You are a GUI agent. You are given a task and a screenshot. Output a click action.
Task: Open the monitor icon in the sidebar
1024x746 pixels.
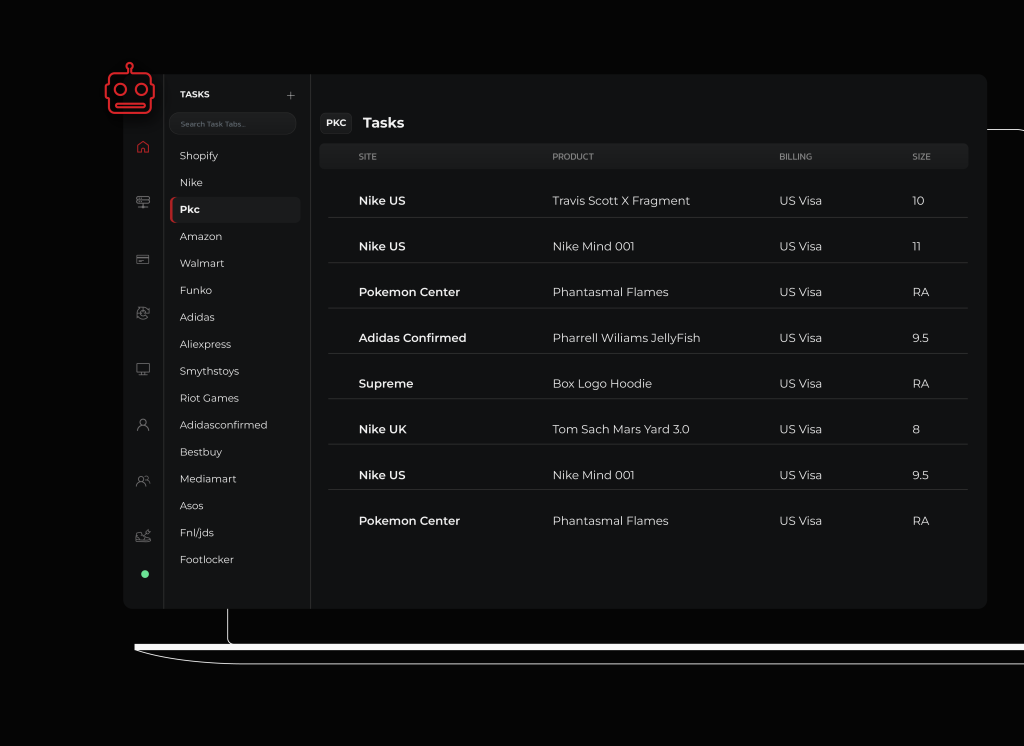pos(143,369)
